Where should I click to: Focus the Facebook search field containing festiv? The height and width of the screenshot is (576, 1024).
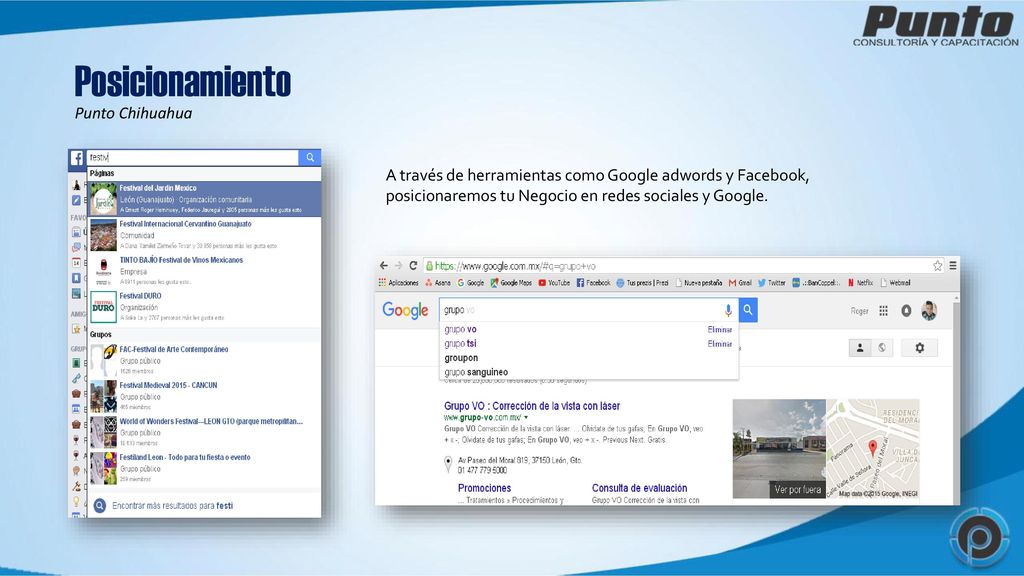pos(193,157)
